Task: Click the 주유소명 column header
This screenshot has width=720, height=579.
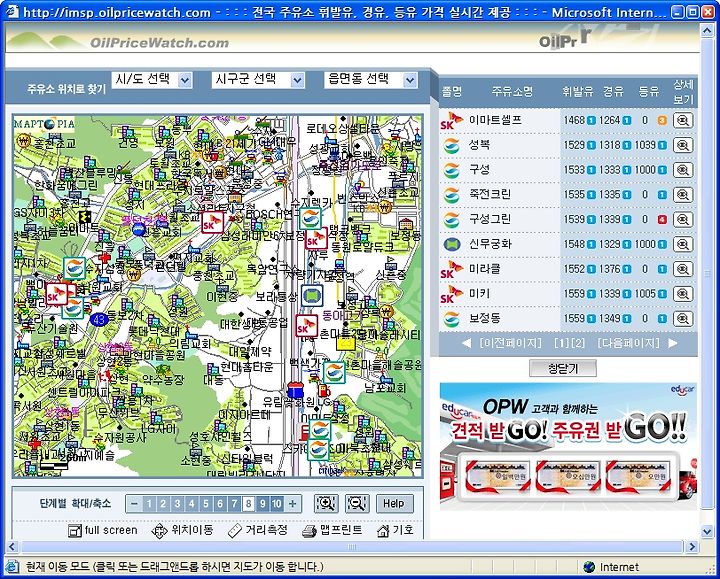Action: pyautogui.click(x=512, y=91)
